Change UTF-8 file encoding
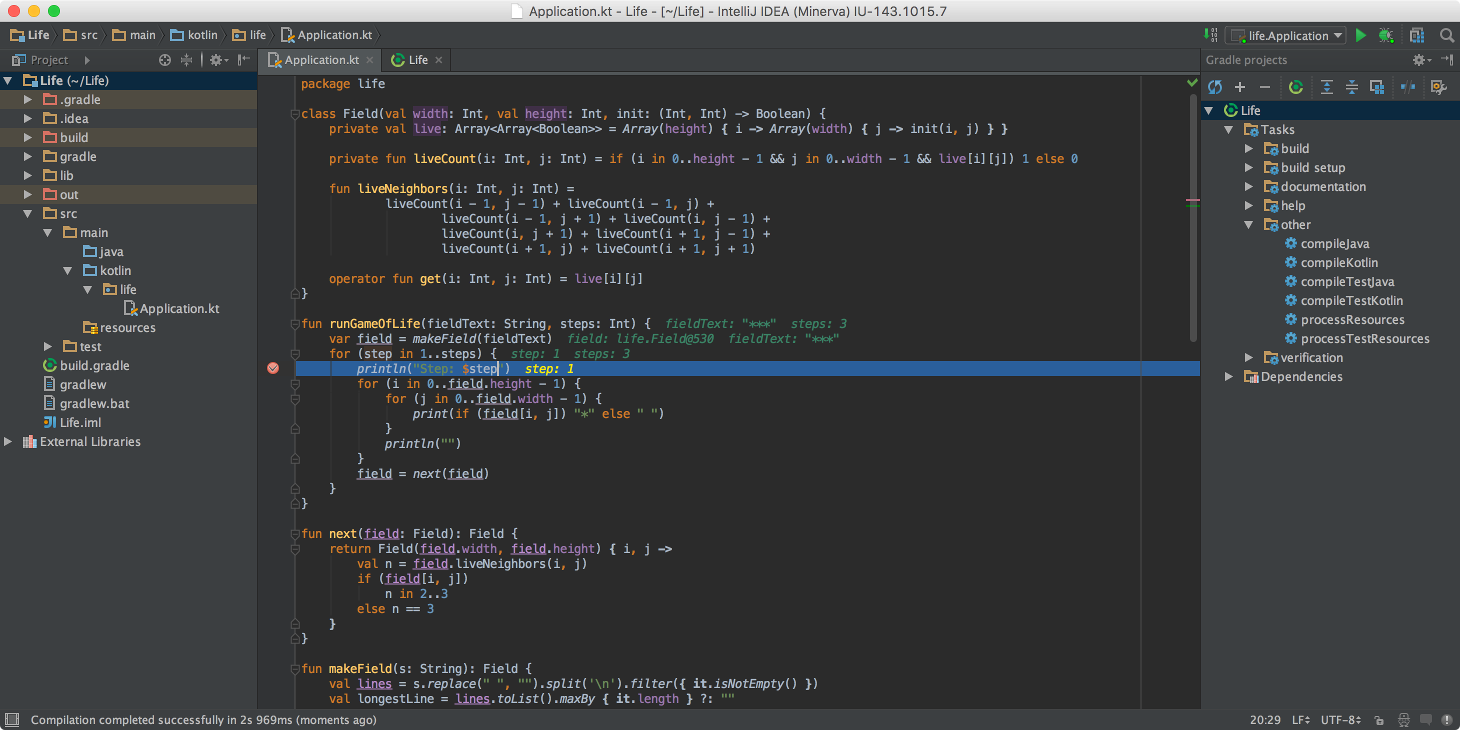Screen dimensions: 1460x730 click(x=1340, y=720)
